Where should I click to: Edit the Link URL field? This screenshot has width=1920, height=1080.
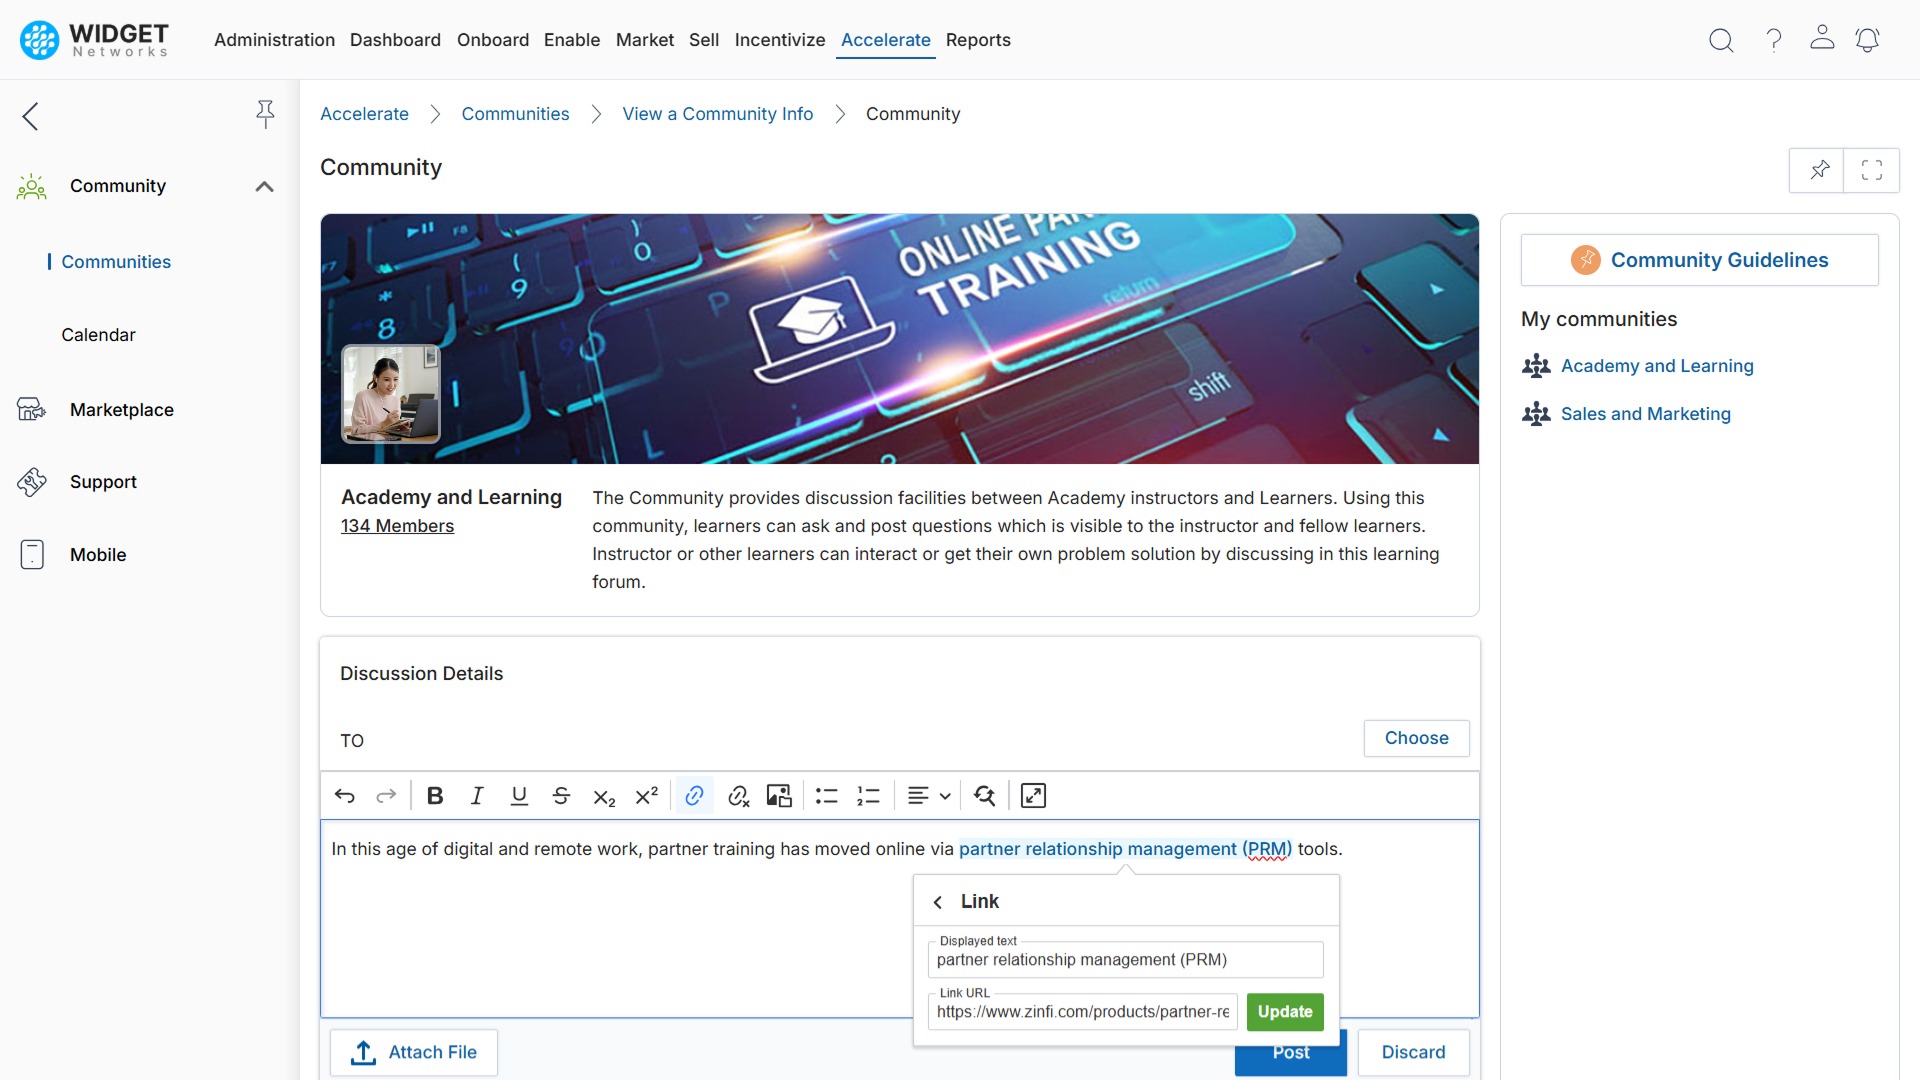(1083, 1012)
